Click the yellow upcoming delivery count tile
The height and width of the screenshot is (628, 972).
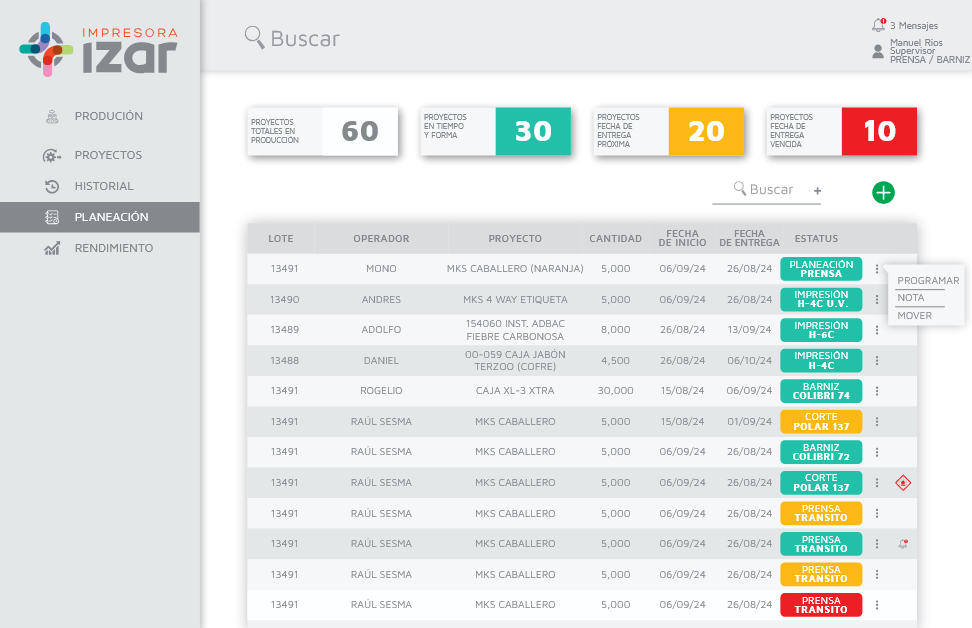pos(706,131)
